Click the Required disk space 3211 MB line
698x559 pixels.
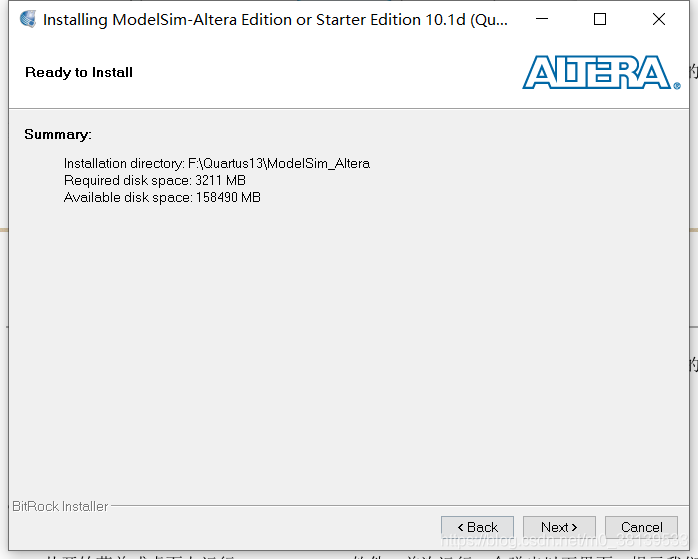click(x=154, y=180)
